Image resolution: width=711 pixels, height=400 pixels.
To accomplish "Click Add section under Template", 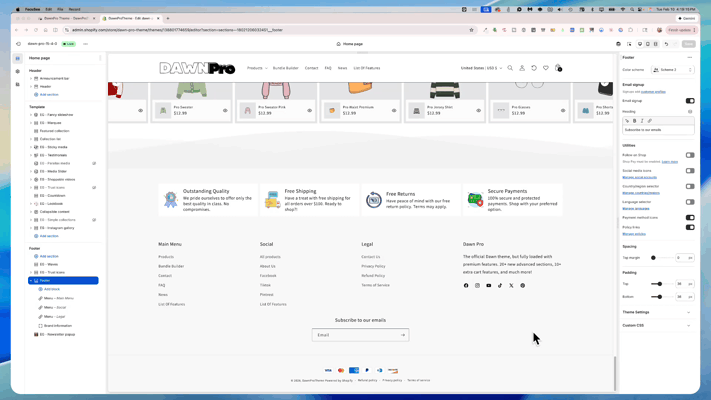I will [x=49, y=236].
